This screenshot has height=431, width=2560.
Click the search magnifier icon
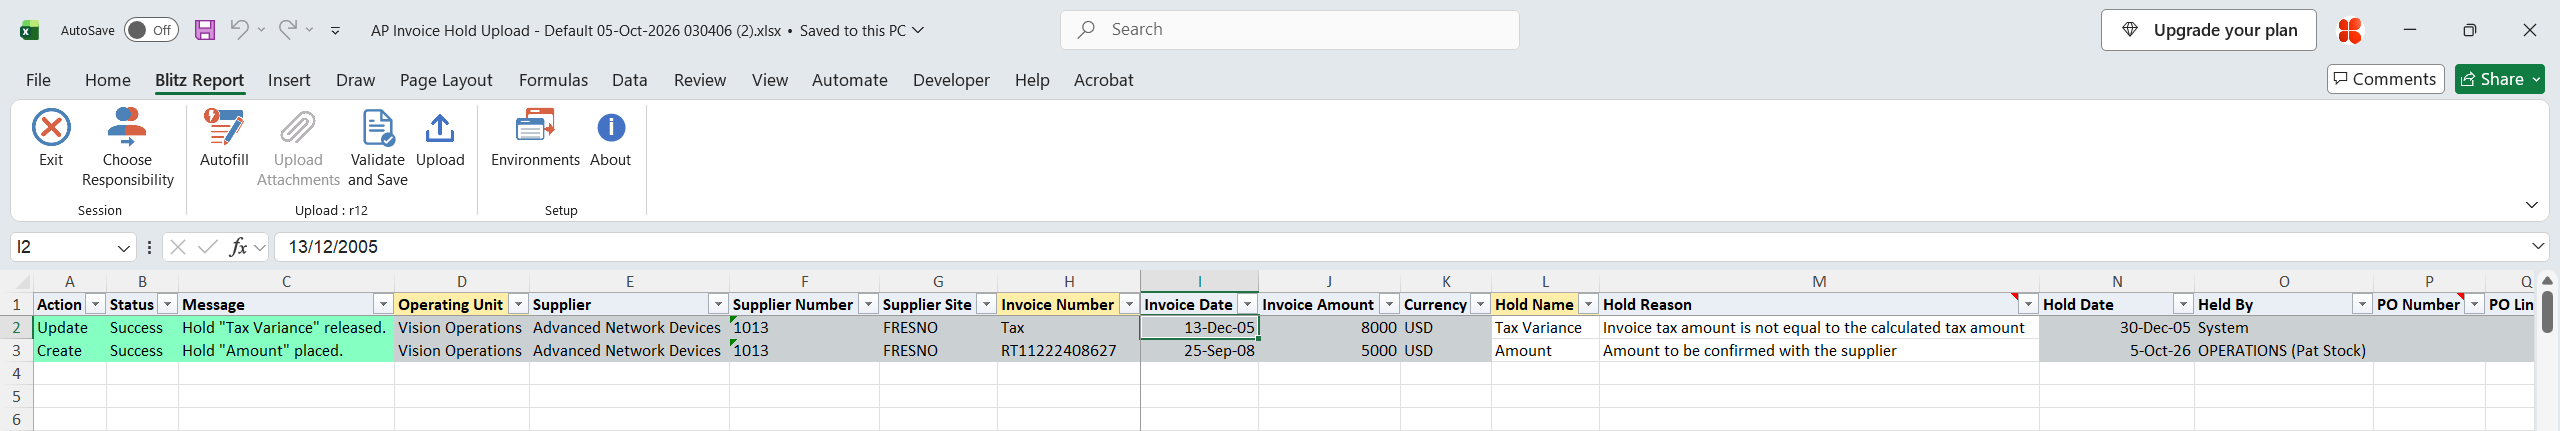tap(1086, 30)
